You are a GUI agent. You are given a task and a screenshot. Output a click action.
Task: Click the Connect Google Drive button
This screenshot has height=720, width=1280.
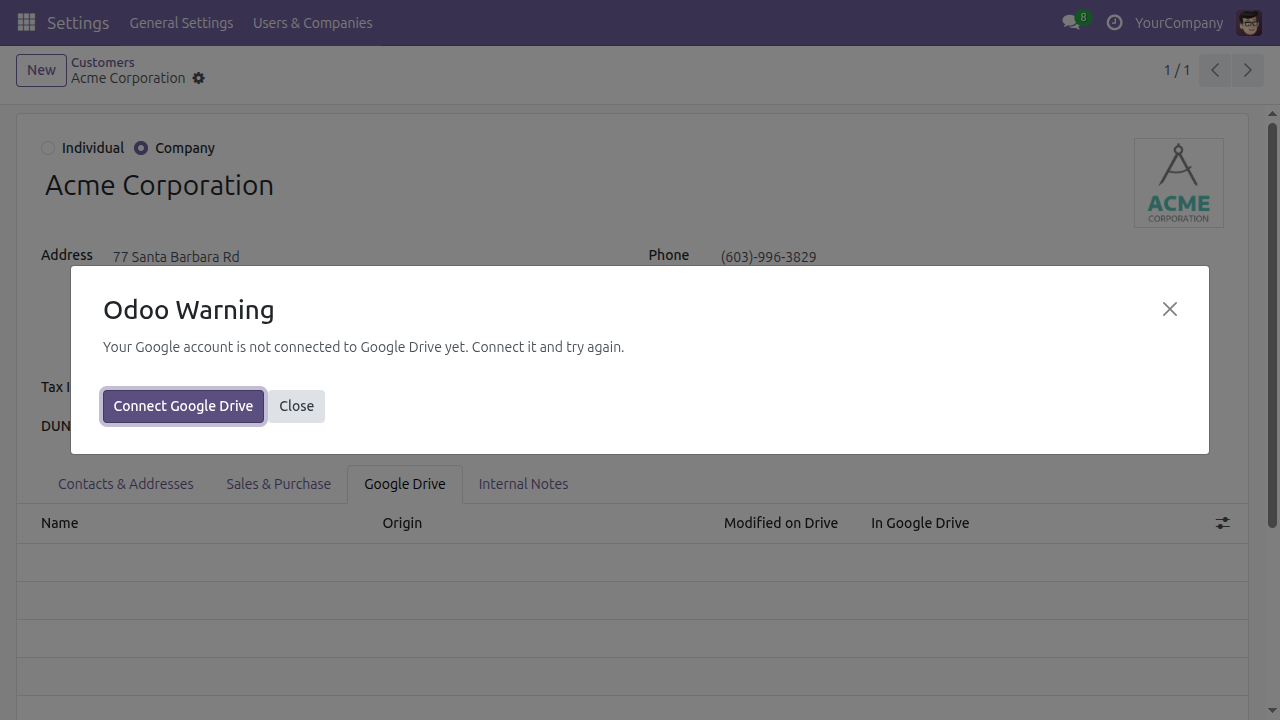183,406
